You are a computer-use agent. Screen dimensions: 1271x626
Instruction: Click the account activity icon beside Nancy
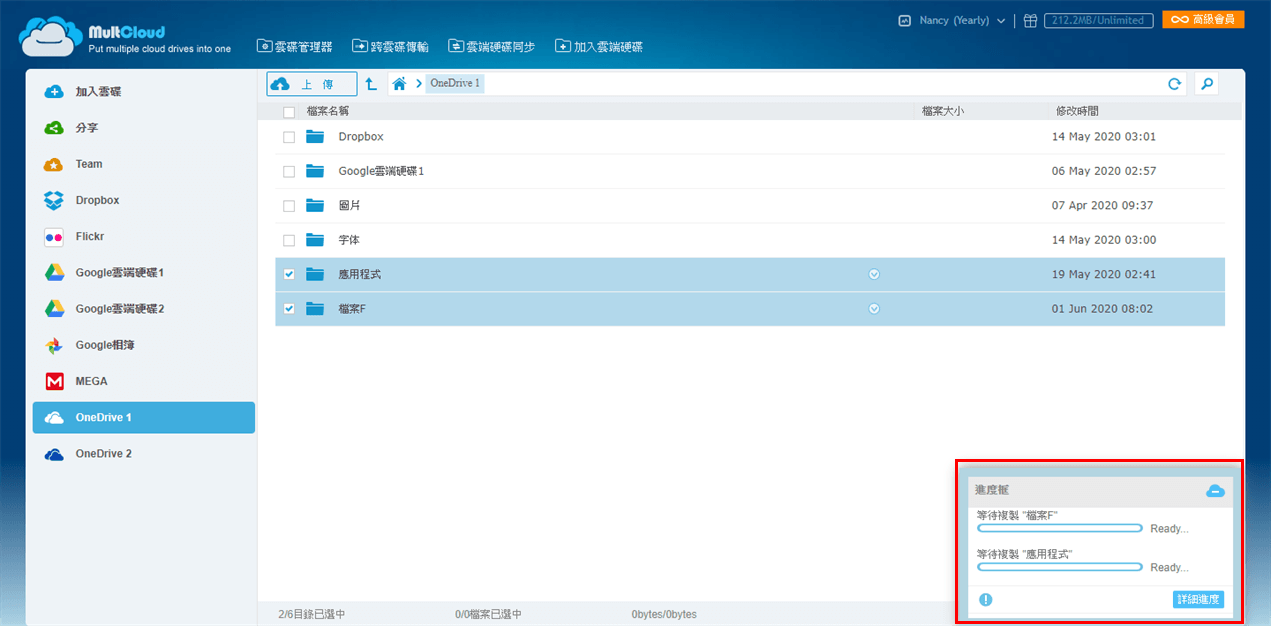coord(904,20)
